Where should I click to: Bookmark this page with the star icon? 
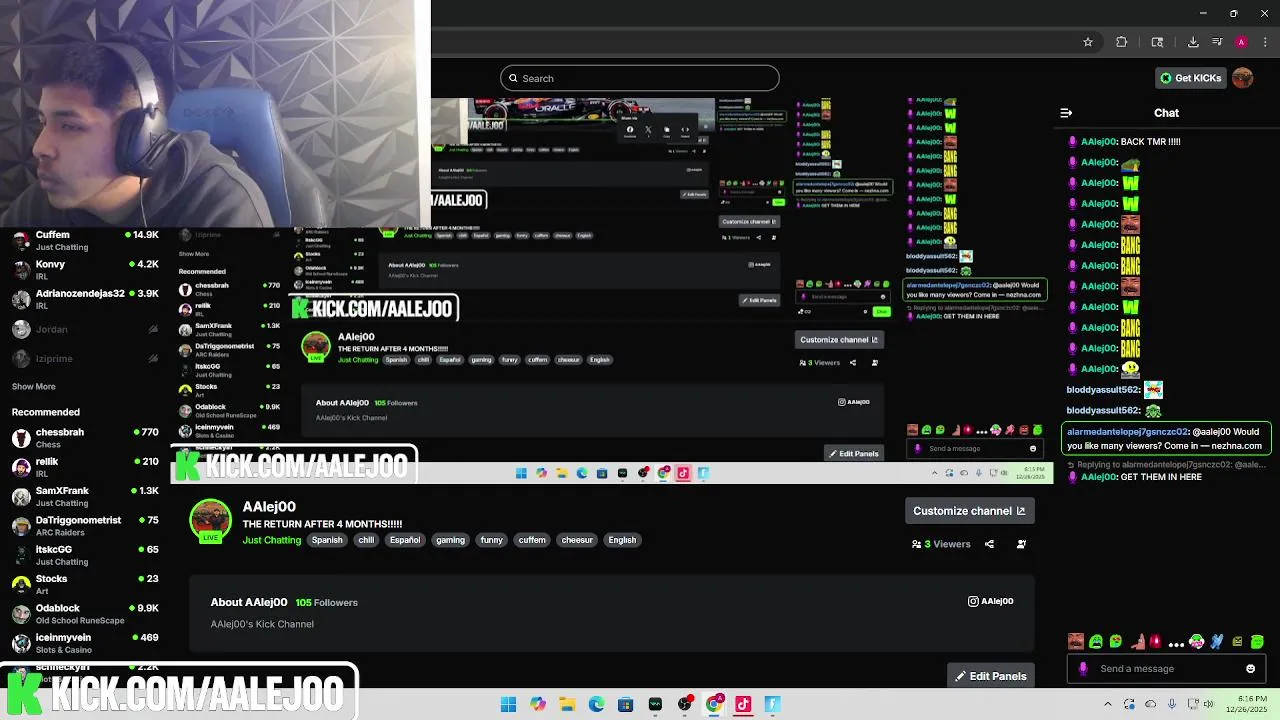pos(1088,42)
